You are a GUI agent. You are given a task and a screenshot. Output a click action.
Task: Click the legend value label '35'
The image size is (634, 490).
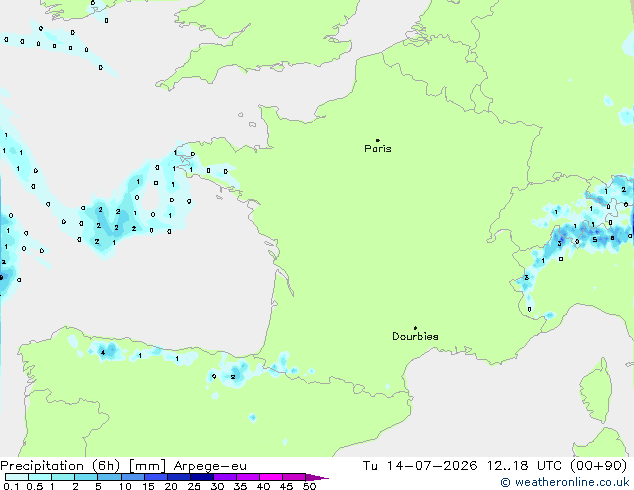click(x=240, y=486)
